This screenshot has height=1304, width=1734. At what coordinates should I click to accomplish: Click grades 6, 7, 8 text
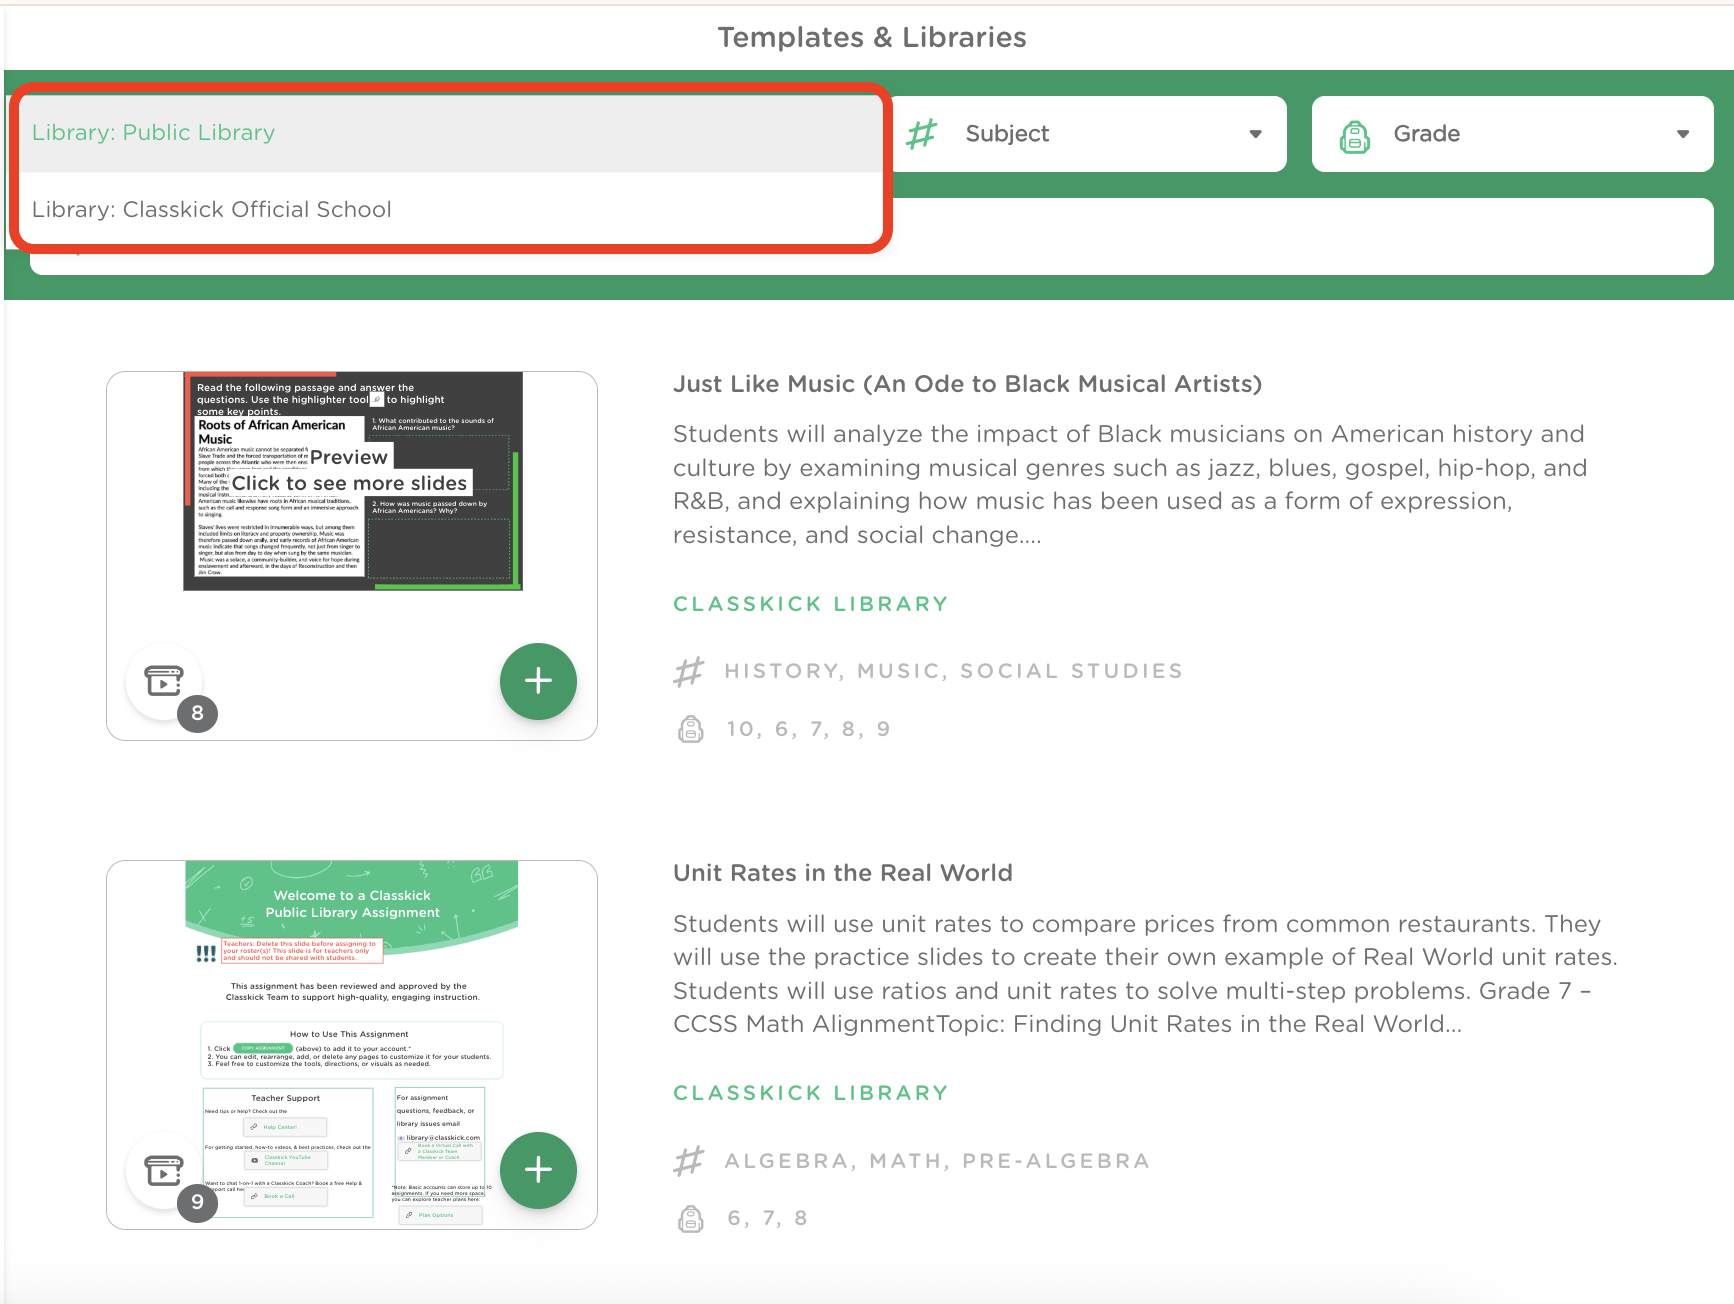(x=767, y=1218)
